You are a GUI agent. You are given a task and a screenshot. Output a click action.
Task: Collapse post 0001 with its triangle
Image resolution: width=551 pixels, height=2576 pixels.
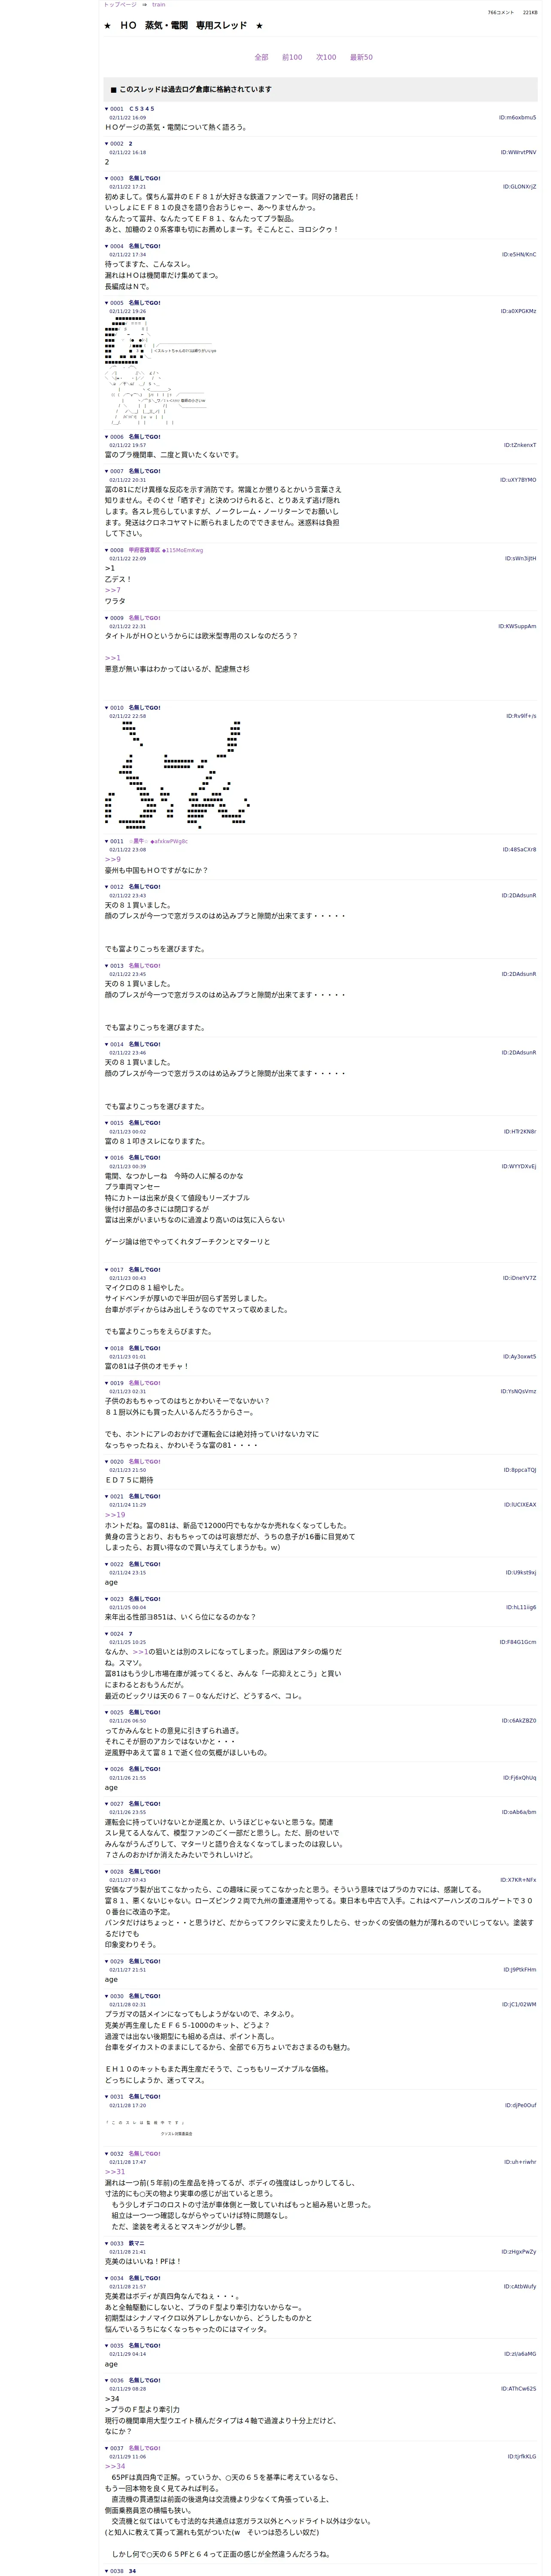pos(107,109)
